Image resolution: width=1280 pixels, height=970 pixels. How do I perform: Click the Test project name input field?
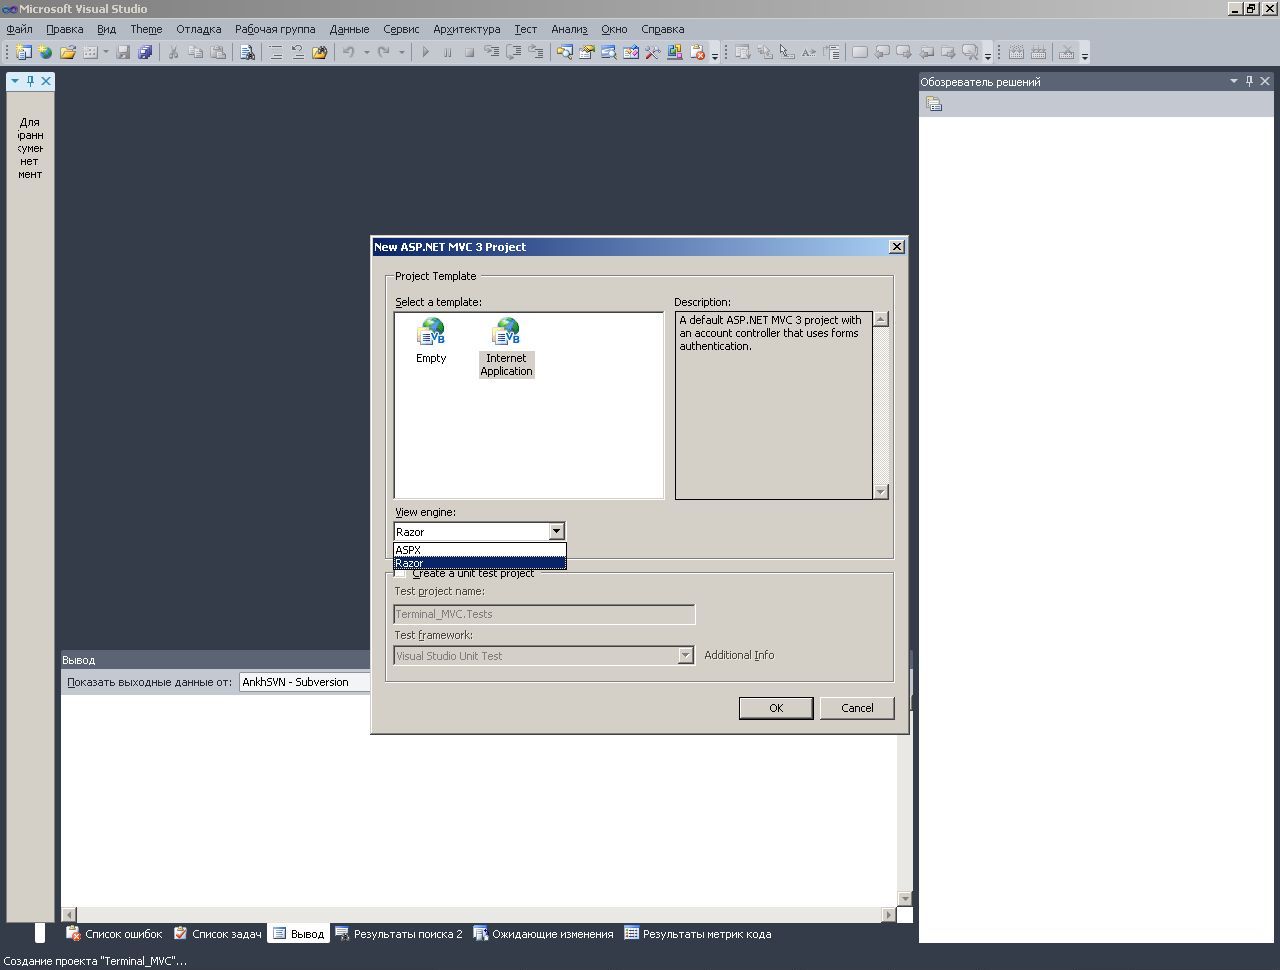pyautogui.click(x=545, y=614)
